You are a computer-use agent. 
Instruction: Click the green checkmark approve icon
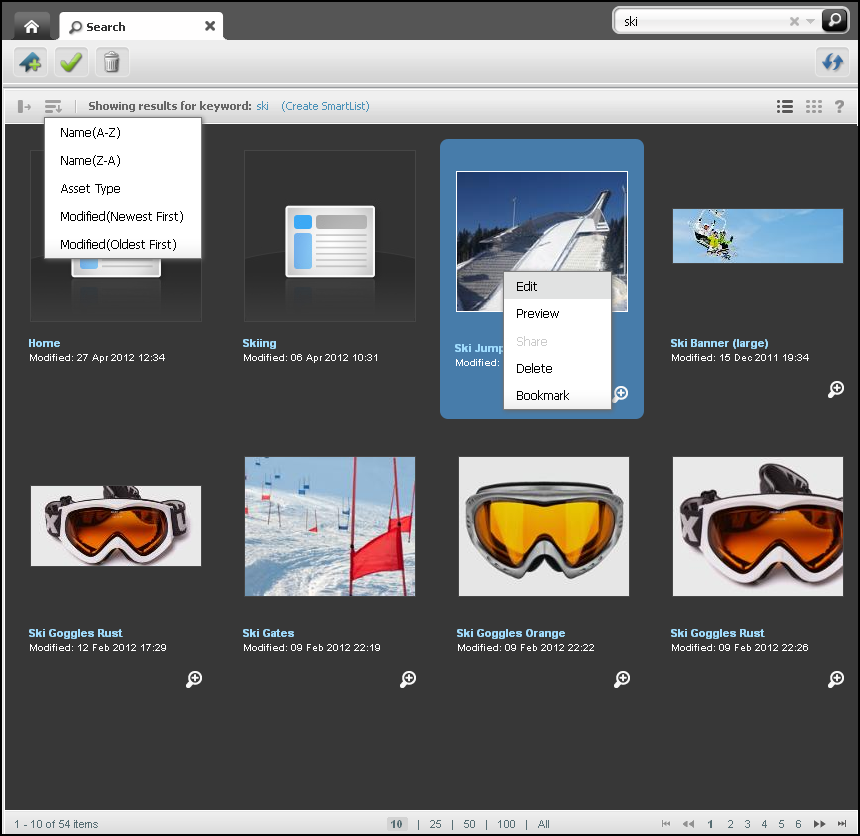(x=71, y=62)
